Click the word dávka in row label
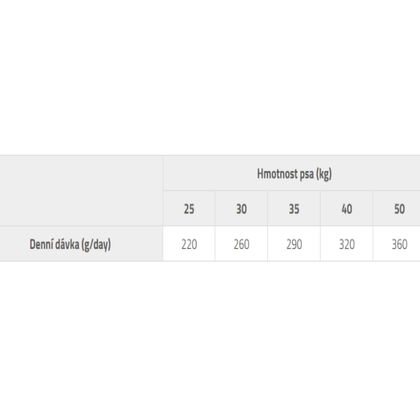This screenshot has height=420, width=420. pos(65,244)
